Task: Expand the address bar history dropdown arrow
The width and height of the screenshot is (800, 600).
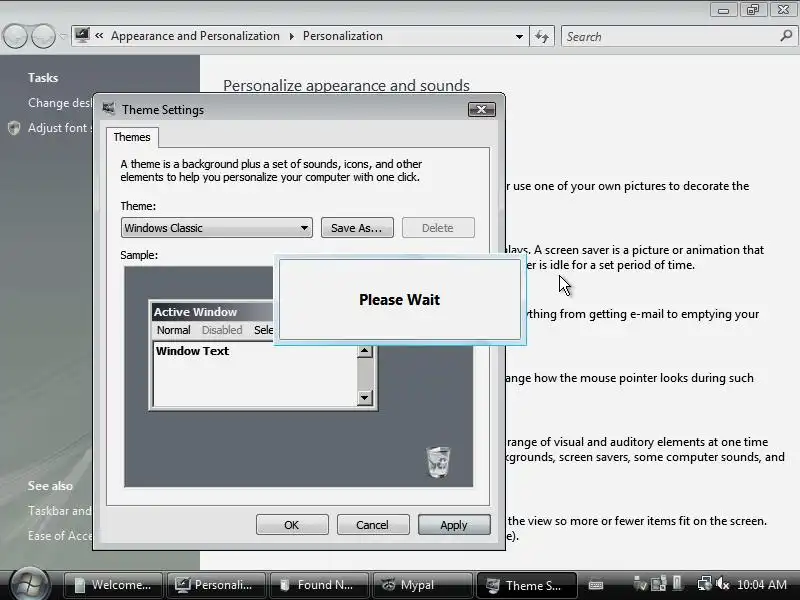Action: [x=519, y=36]
